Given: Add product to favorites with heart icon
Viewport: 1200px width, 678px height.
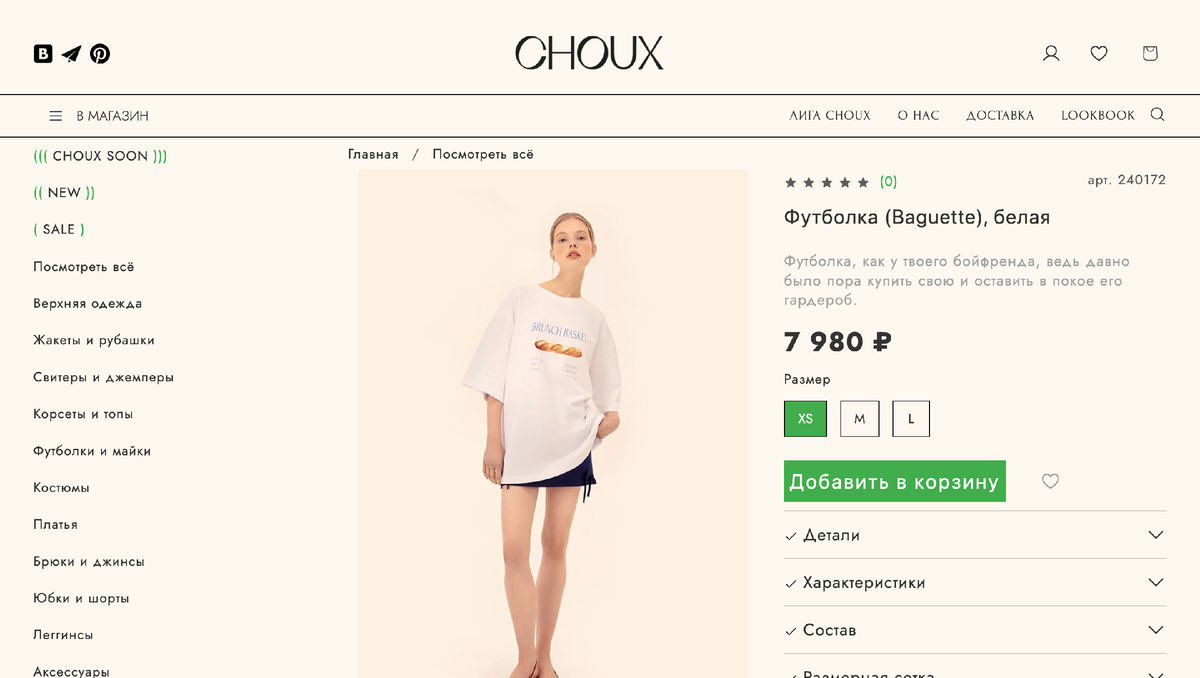Looking at the screenshot, I should click(1050, 481).
